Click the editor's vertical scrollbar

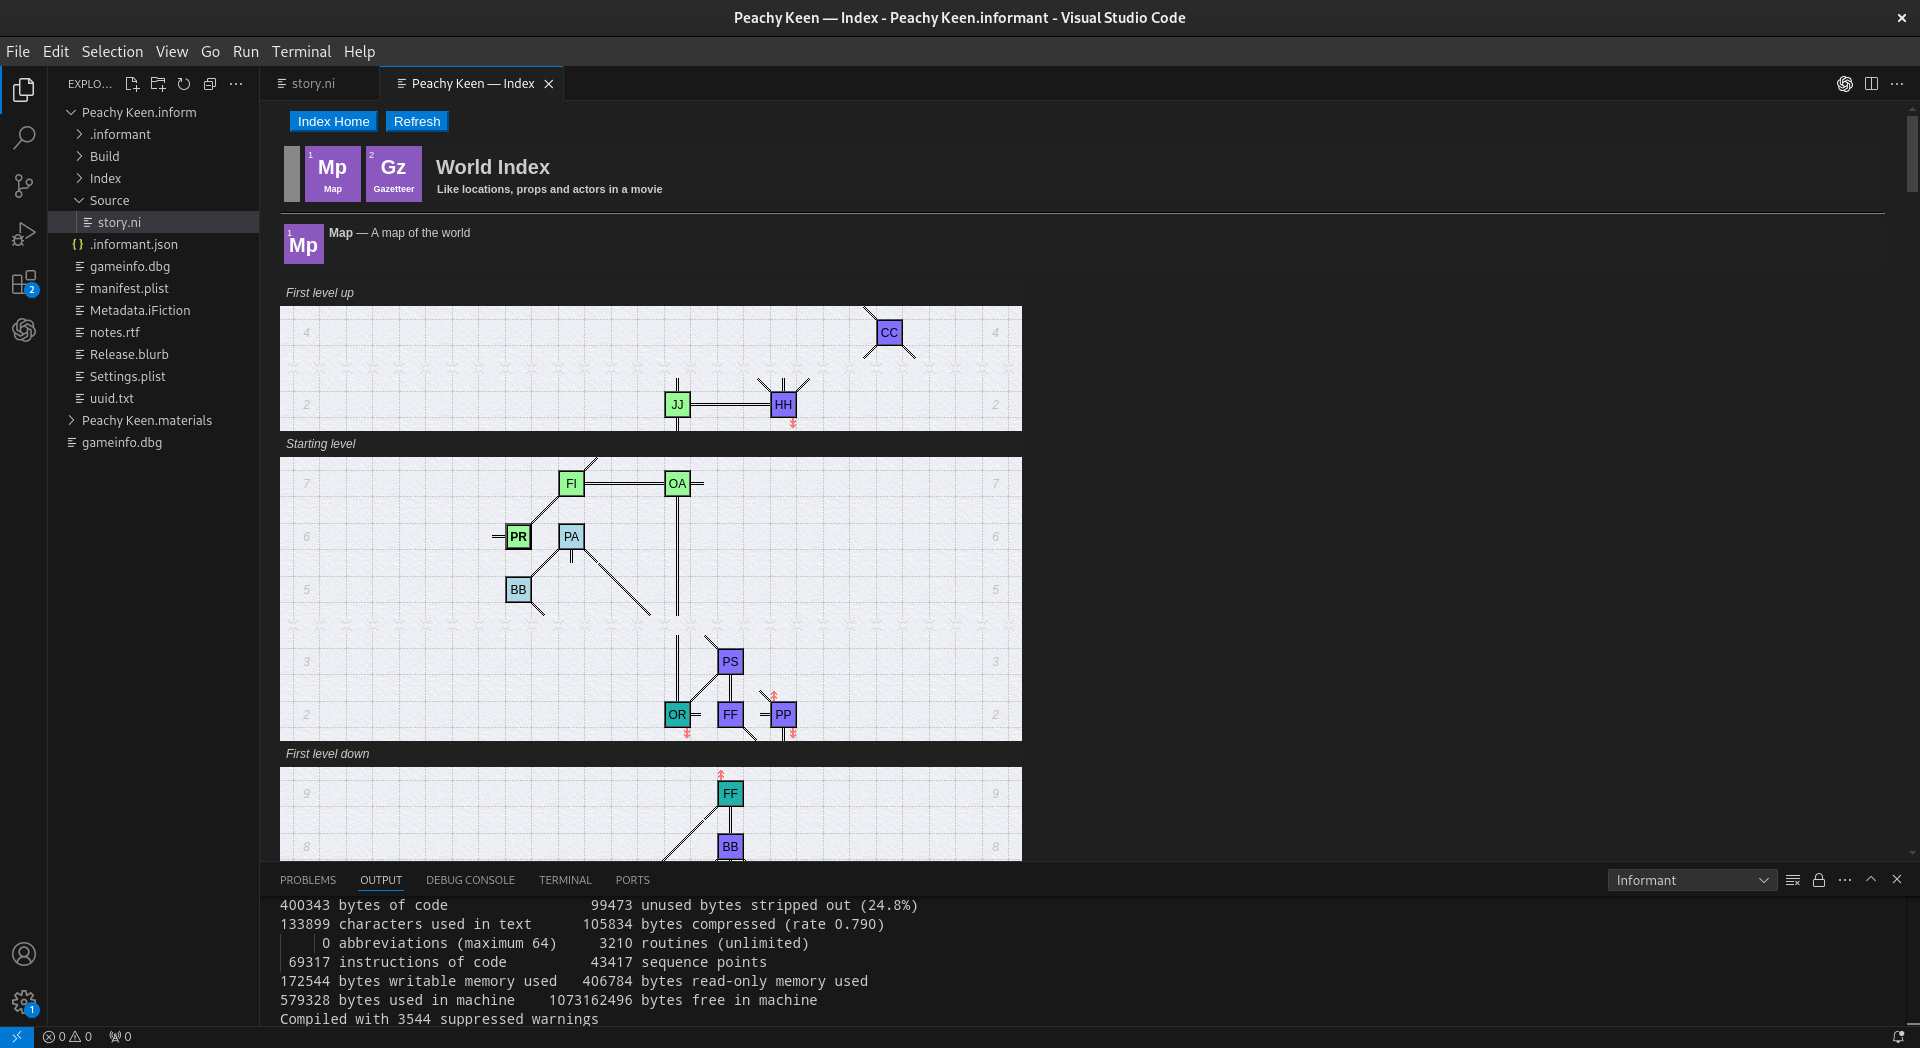click(x=1912, y=155)
